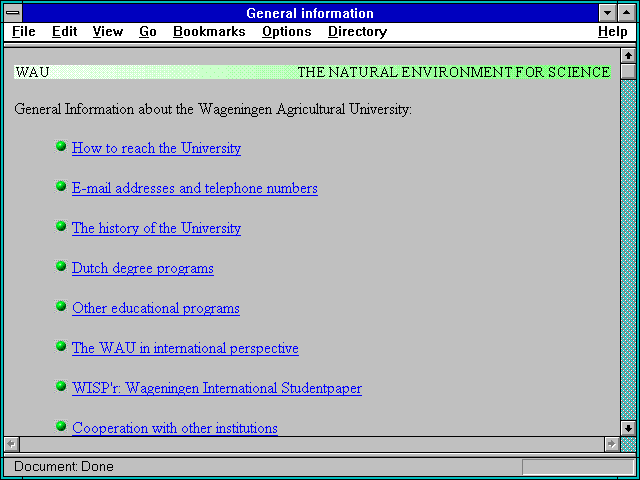The height and width of the screenshot is (480, 640).
Task: Click green bullet beside E-mail addresses link
Action: [61, 186]
